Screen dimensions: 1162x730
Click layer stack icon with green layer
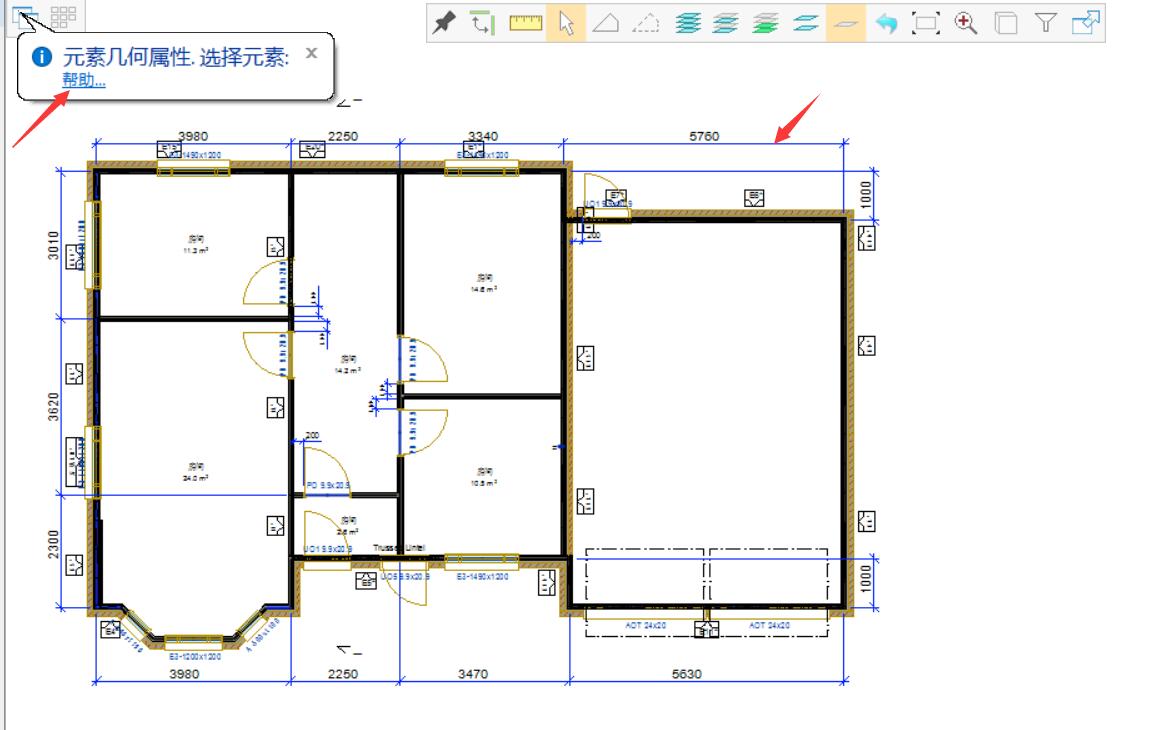click(x=766, y=23)
